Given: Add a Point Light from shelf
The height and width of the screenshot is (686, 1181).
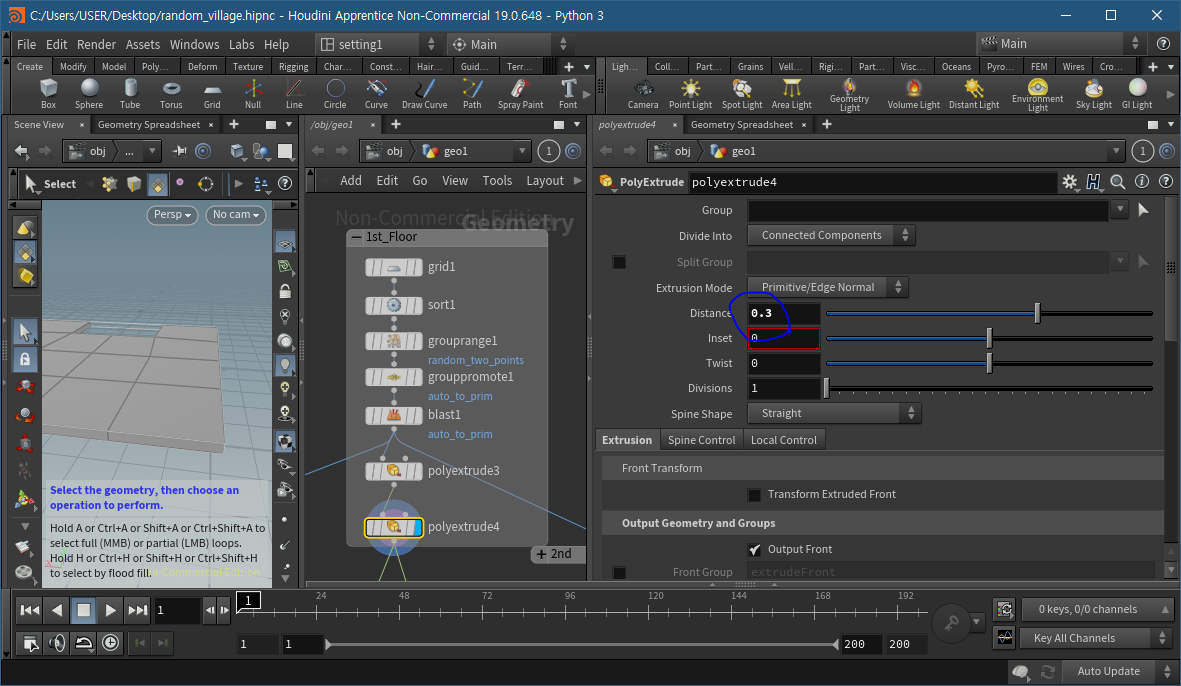Looking at the screenshot, I should click(x=690, y=92).
